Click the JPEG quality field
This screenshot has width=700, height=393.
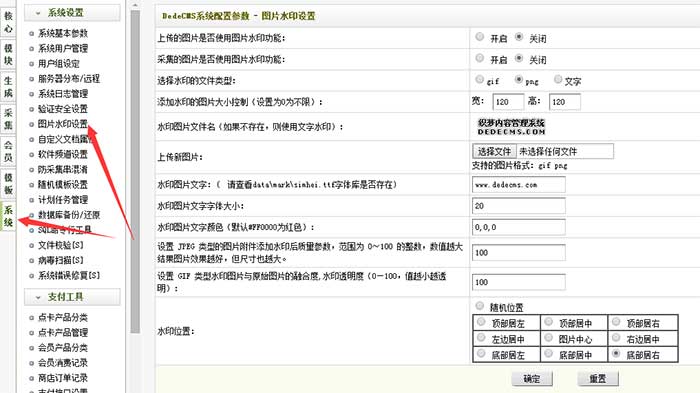(519, 253)
